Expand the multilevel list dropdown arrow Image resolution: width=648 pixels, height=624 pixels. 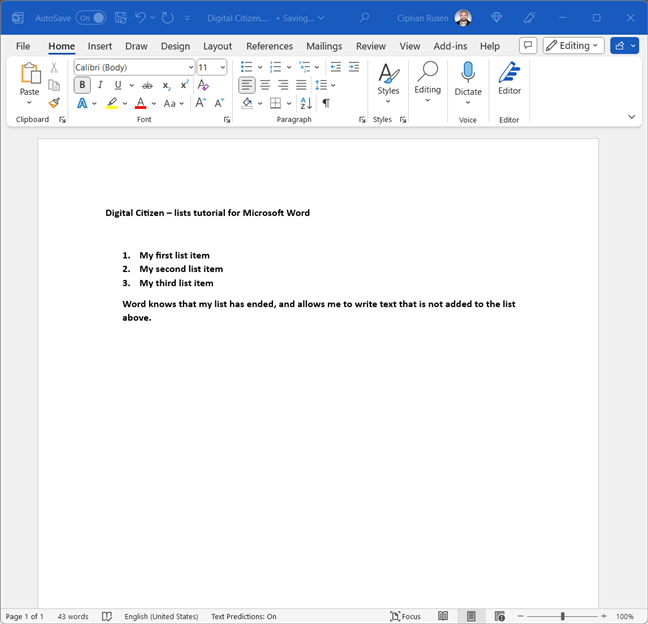(317, 67)
